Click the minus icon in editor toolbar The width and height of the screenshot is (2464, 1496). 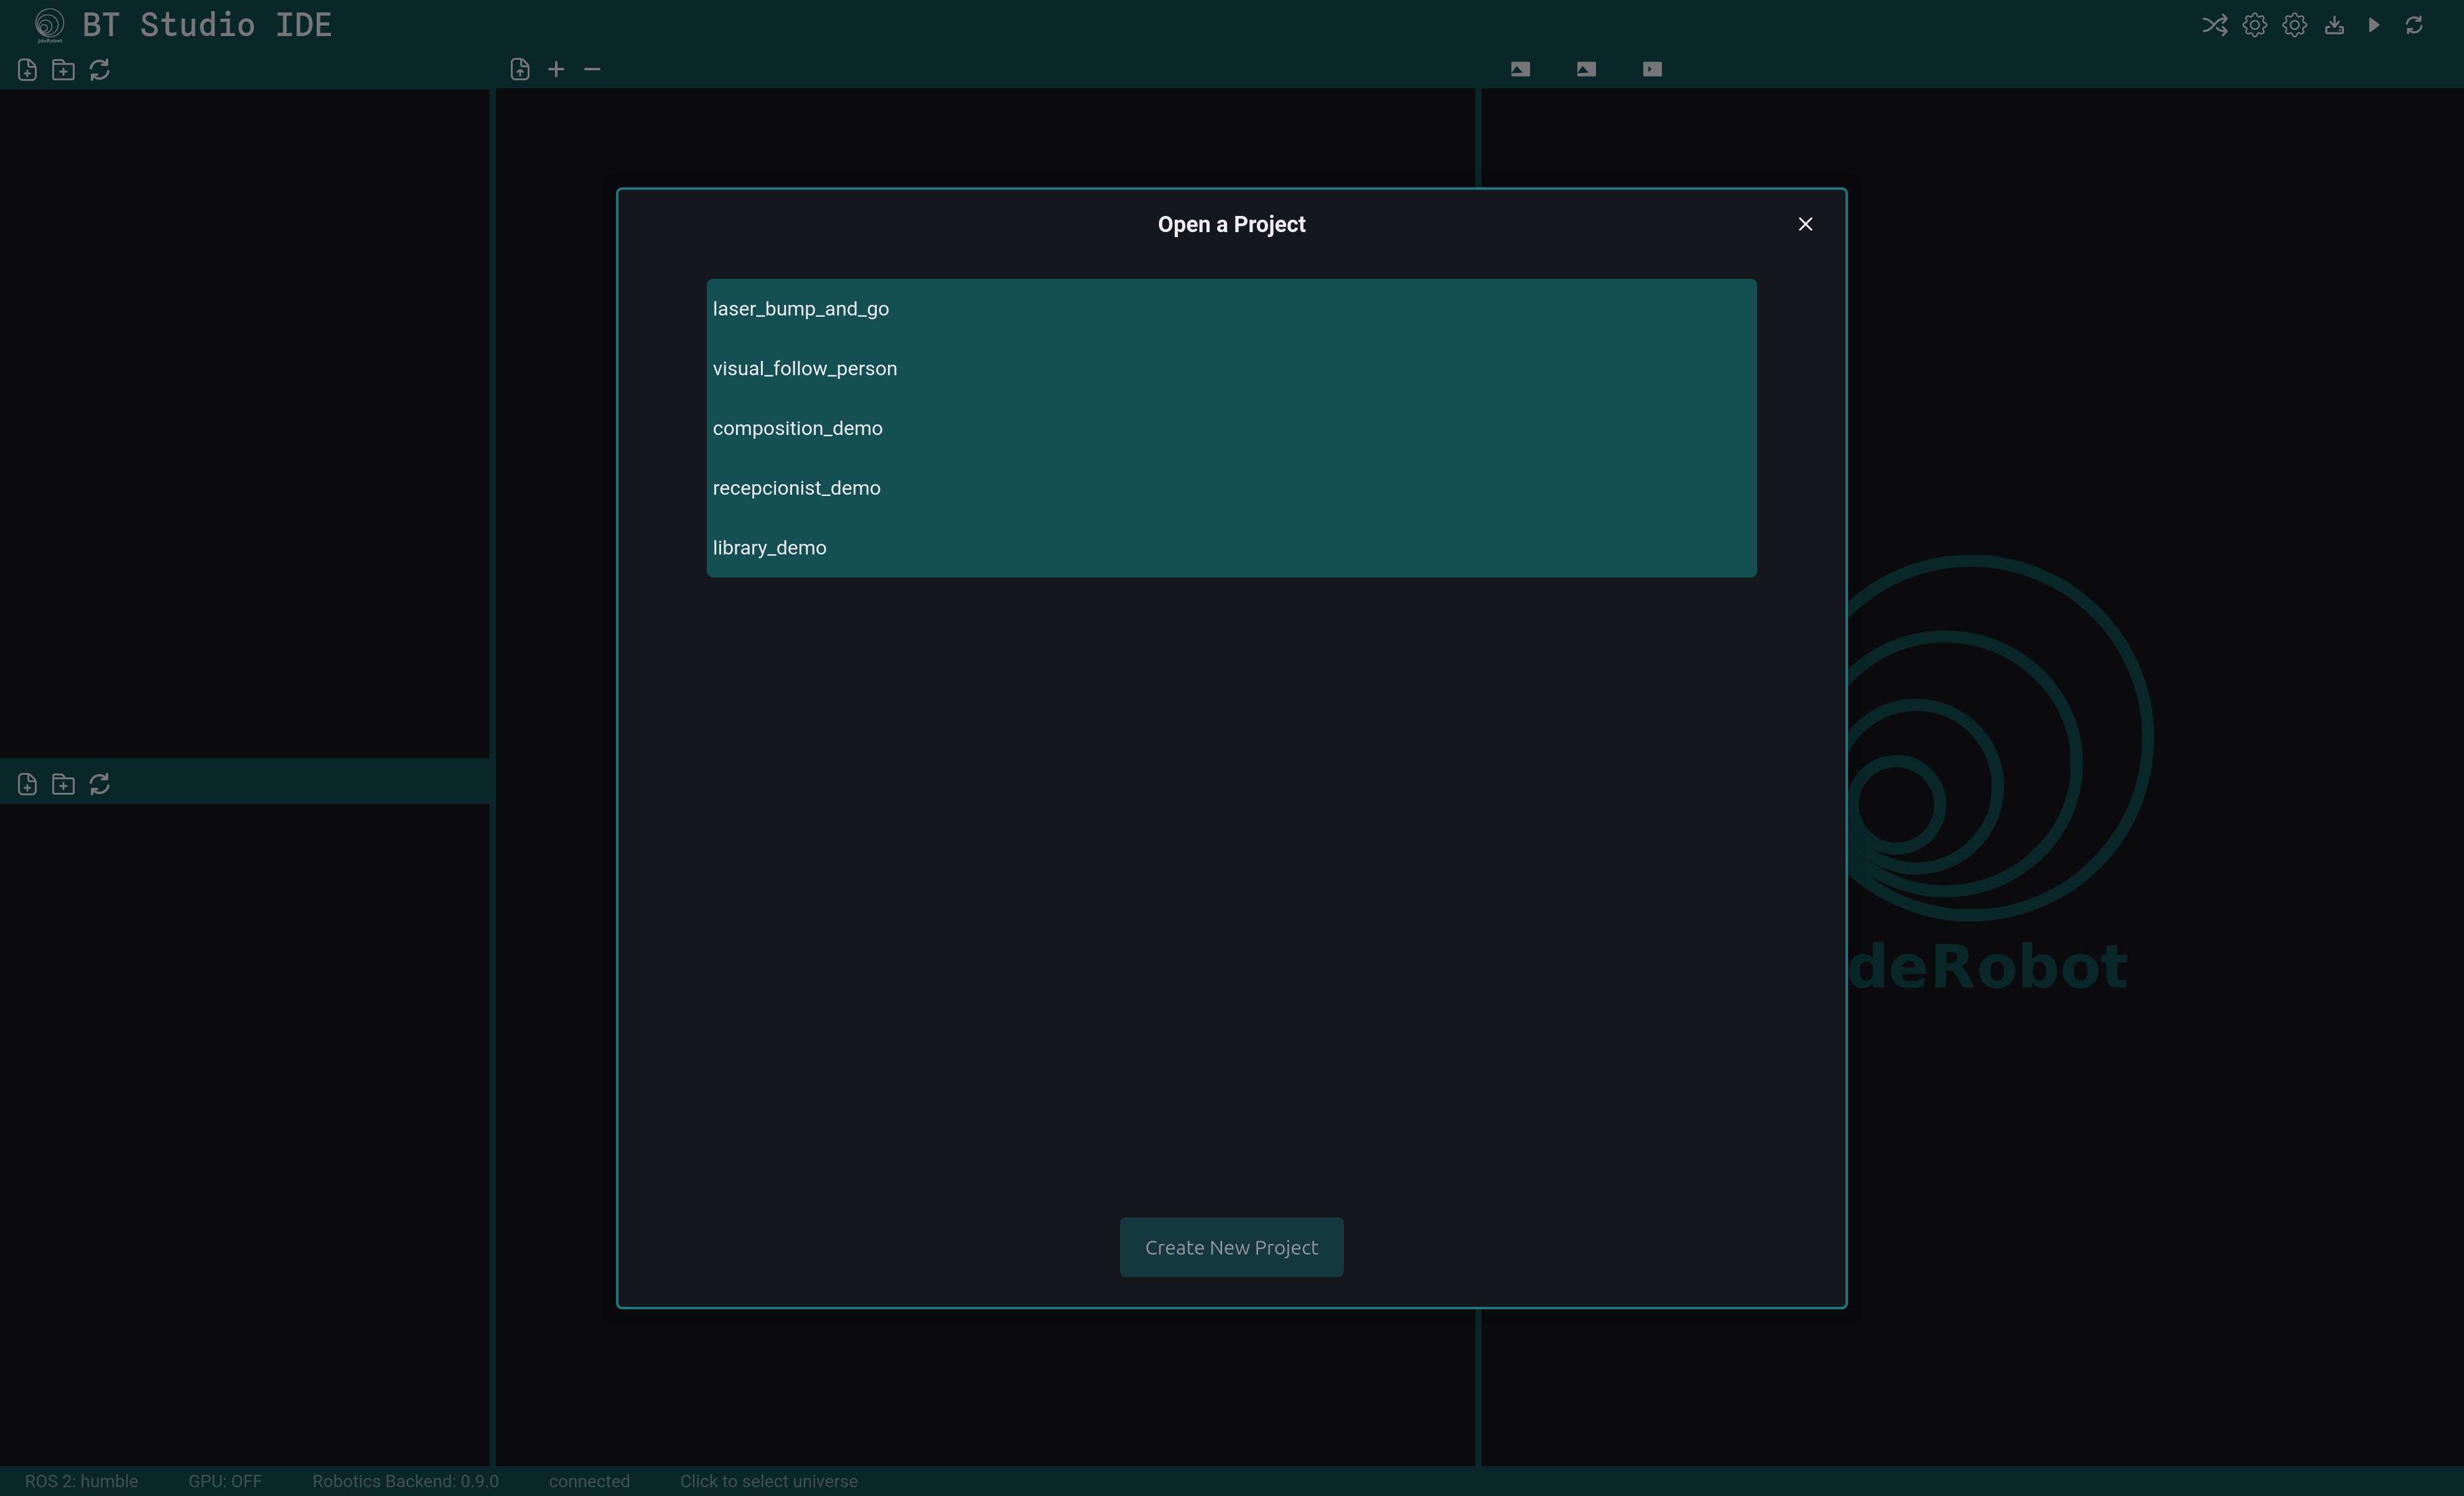pos(592,69)
